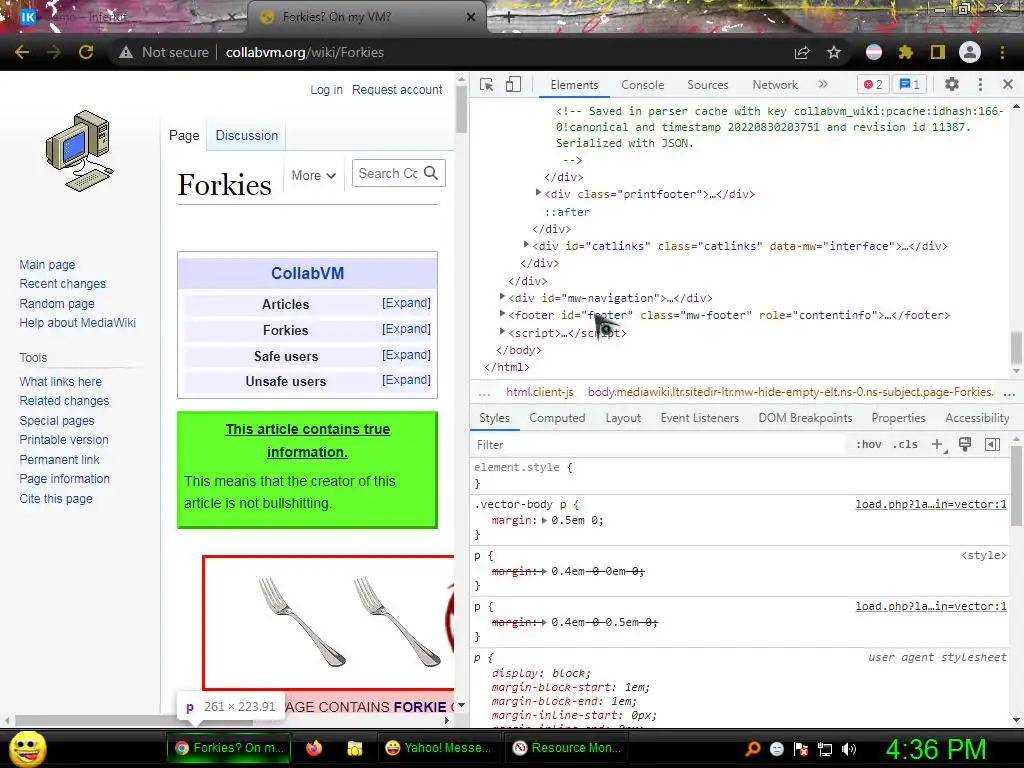The width and height of the screenshot is (1024, 768).
Task: Select the html.client-js breadcrumb
Action: coord(539,392)
